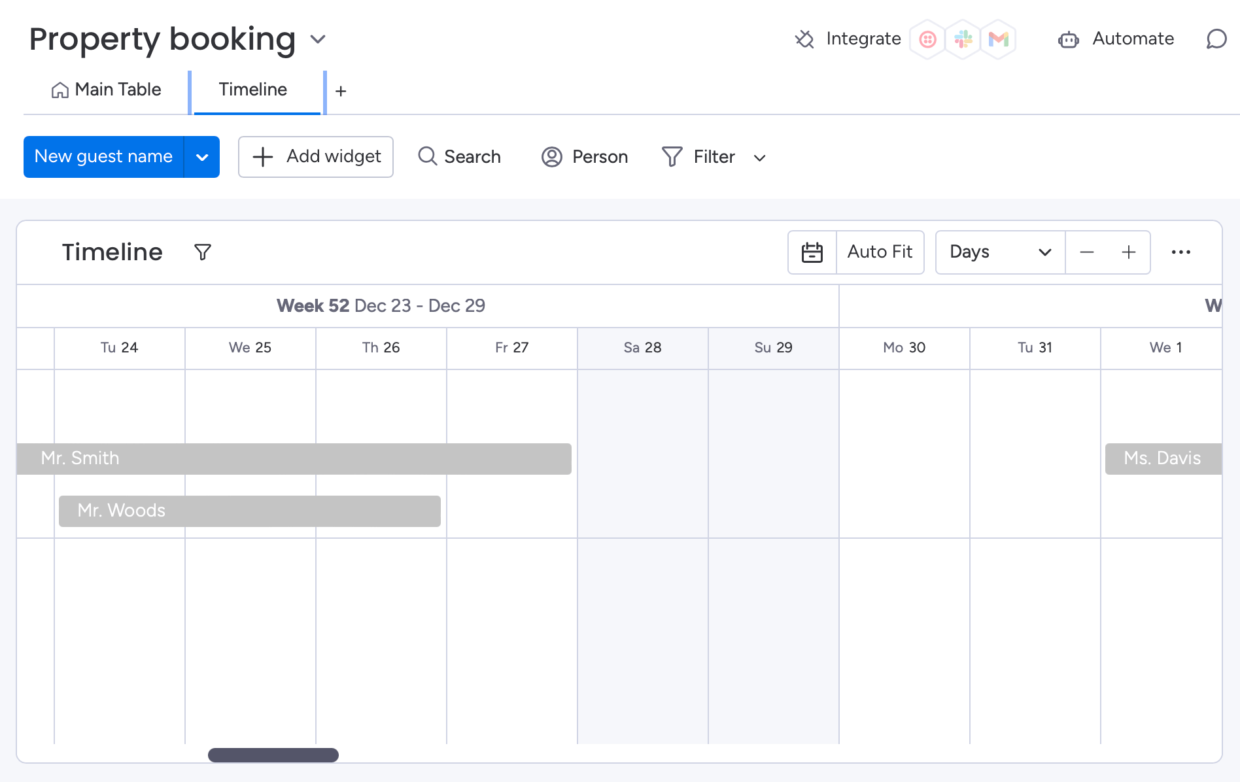Open the board menu via Property booking chevron
This screenshot has height=782, width=1240.
[x=317, y=39]
